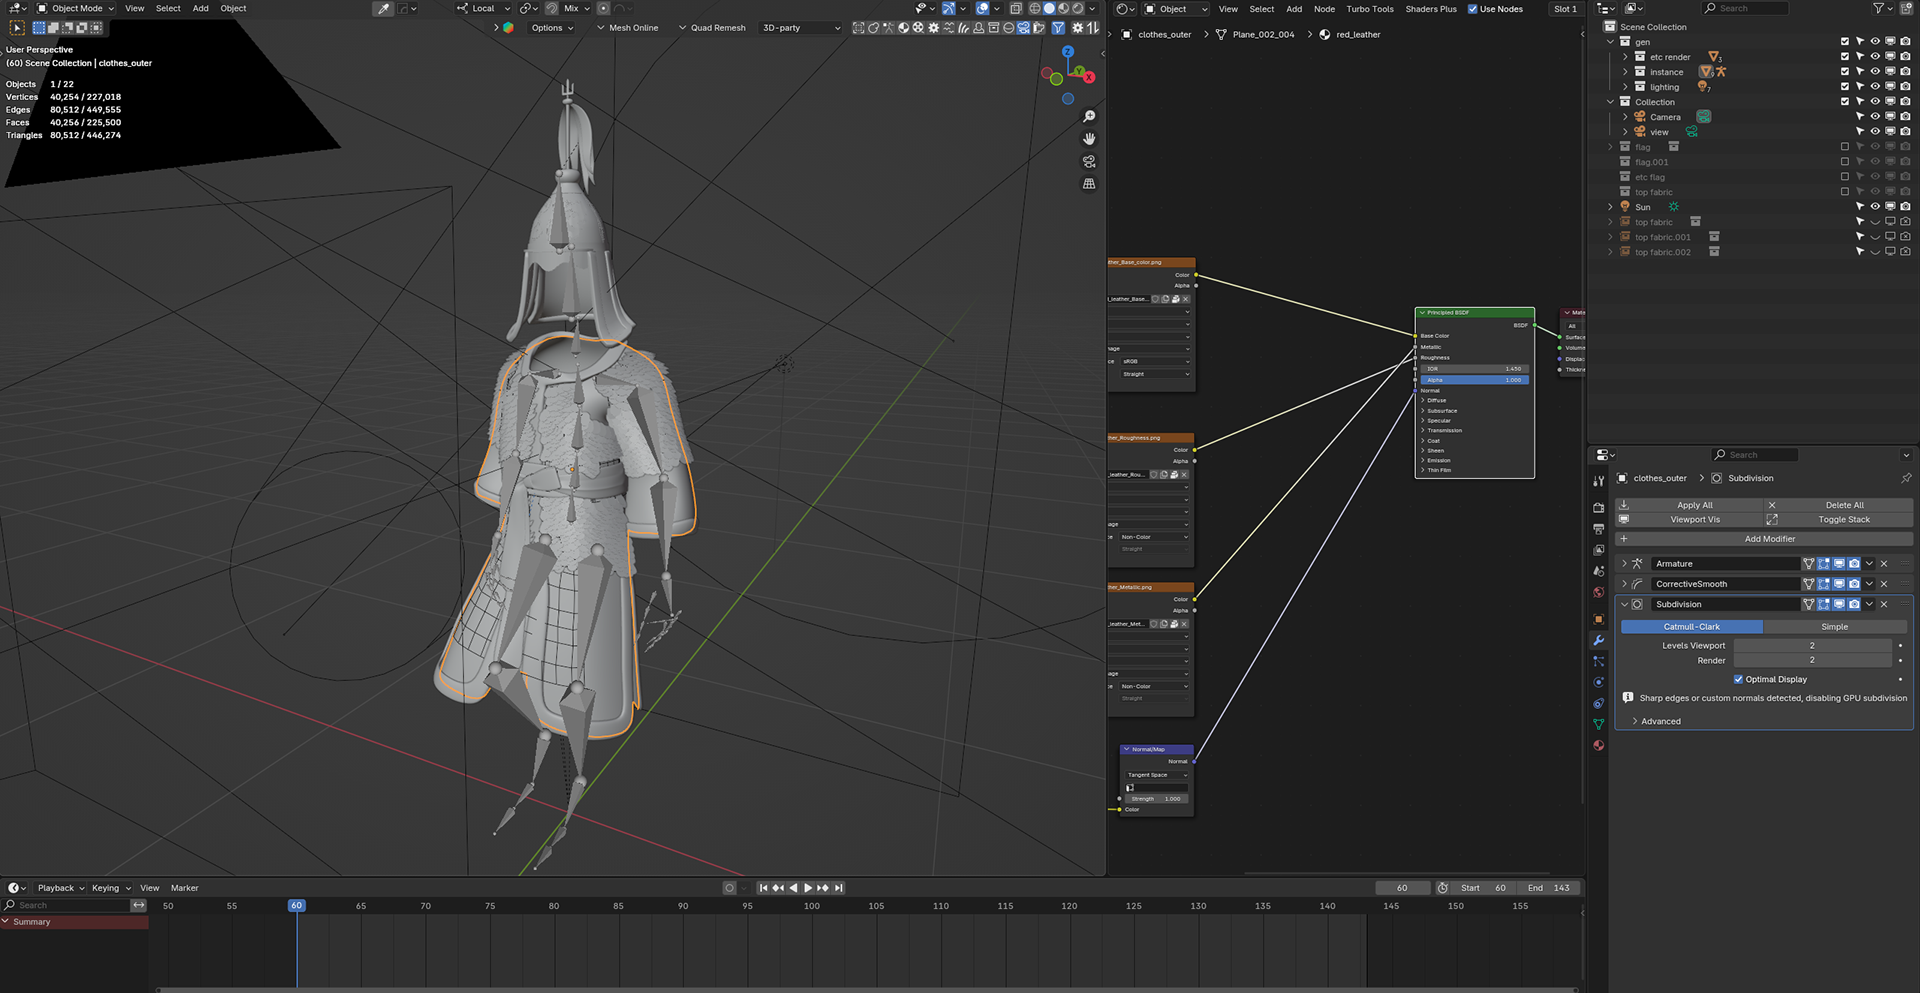Toggle the camera view icon in viewport

[1089, 161]
